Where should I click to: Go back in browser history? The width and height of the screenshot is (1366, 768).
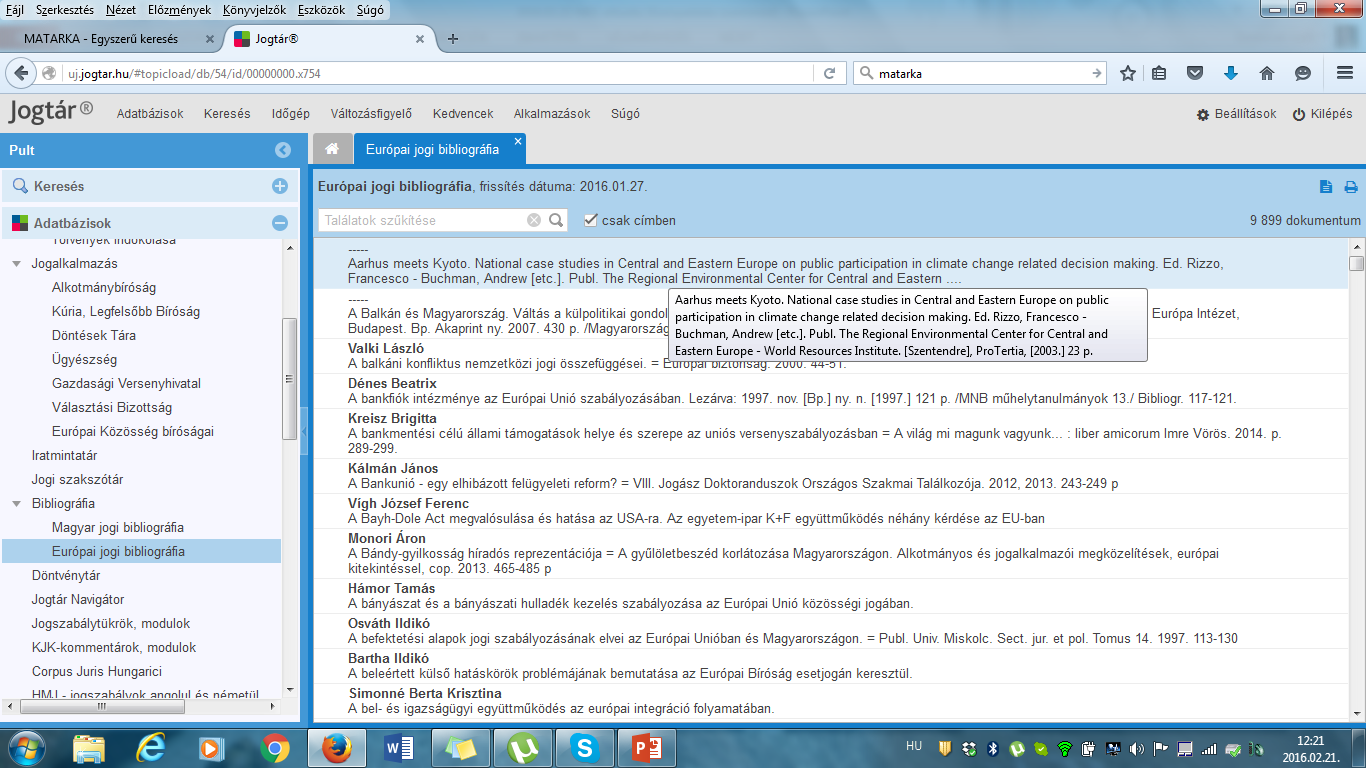(22, 73)
